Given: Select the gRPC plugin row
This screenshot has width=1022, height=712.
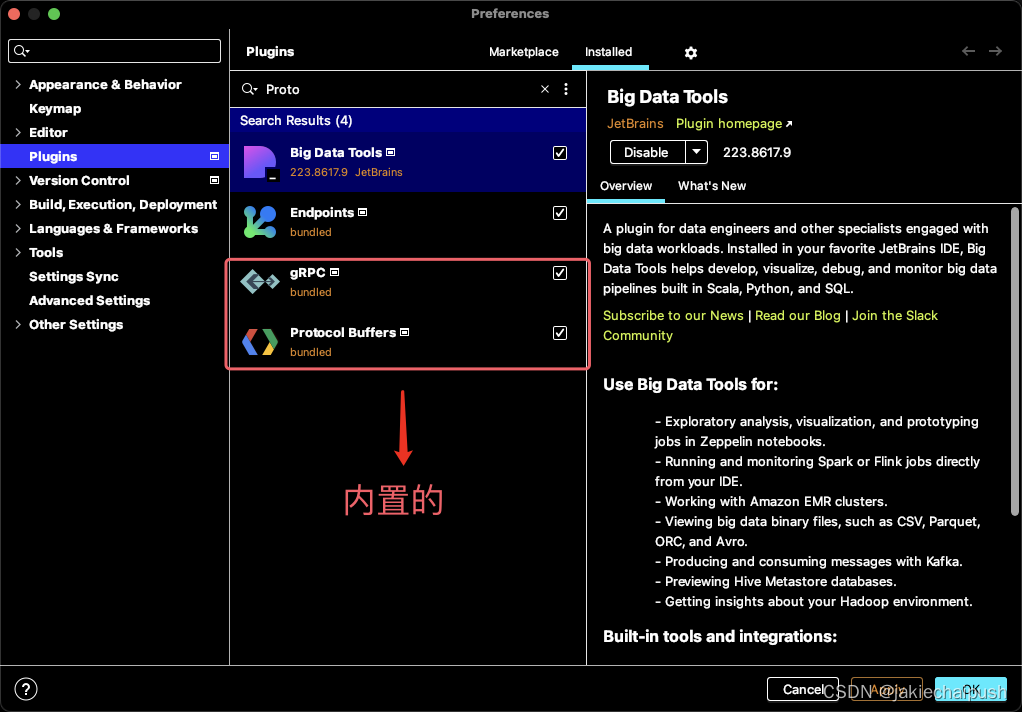Looking at the screenshot, I should [x=408, y=282].
